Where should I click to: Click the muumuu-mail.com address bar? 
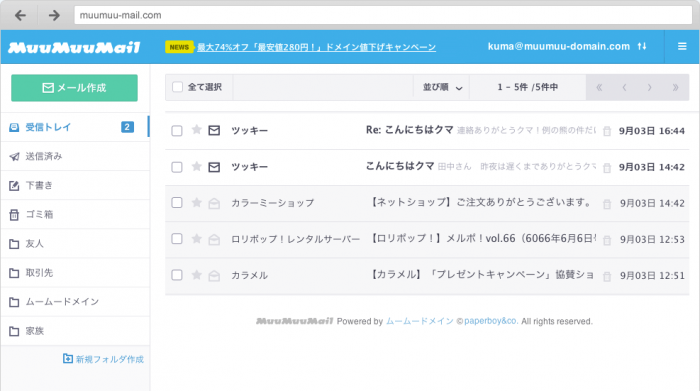383,15
